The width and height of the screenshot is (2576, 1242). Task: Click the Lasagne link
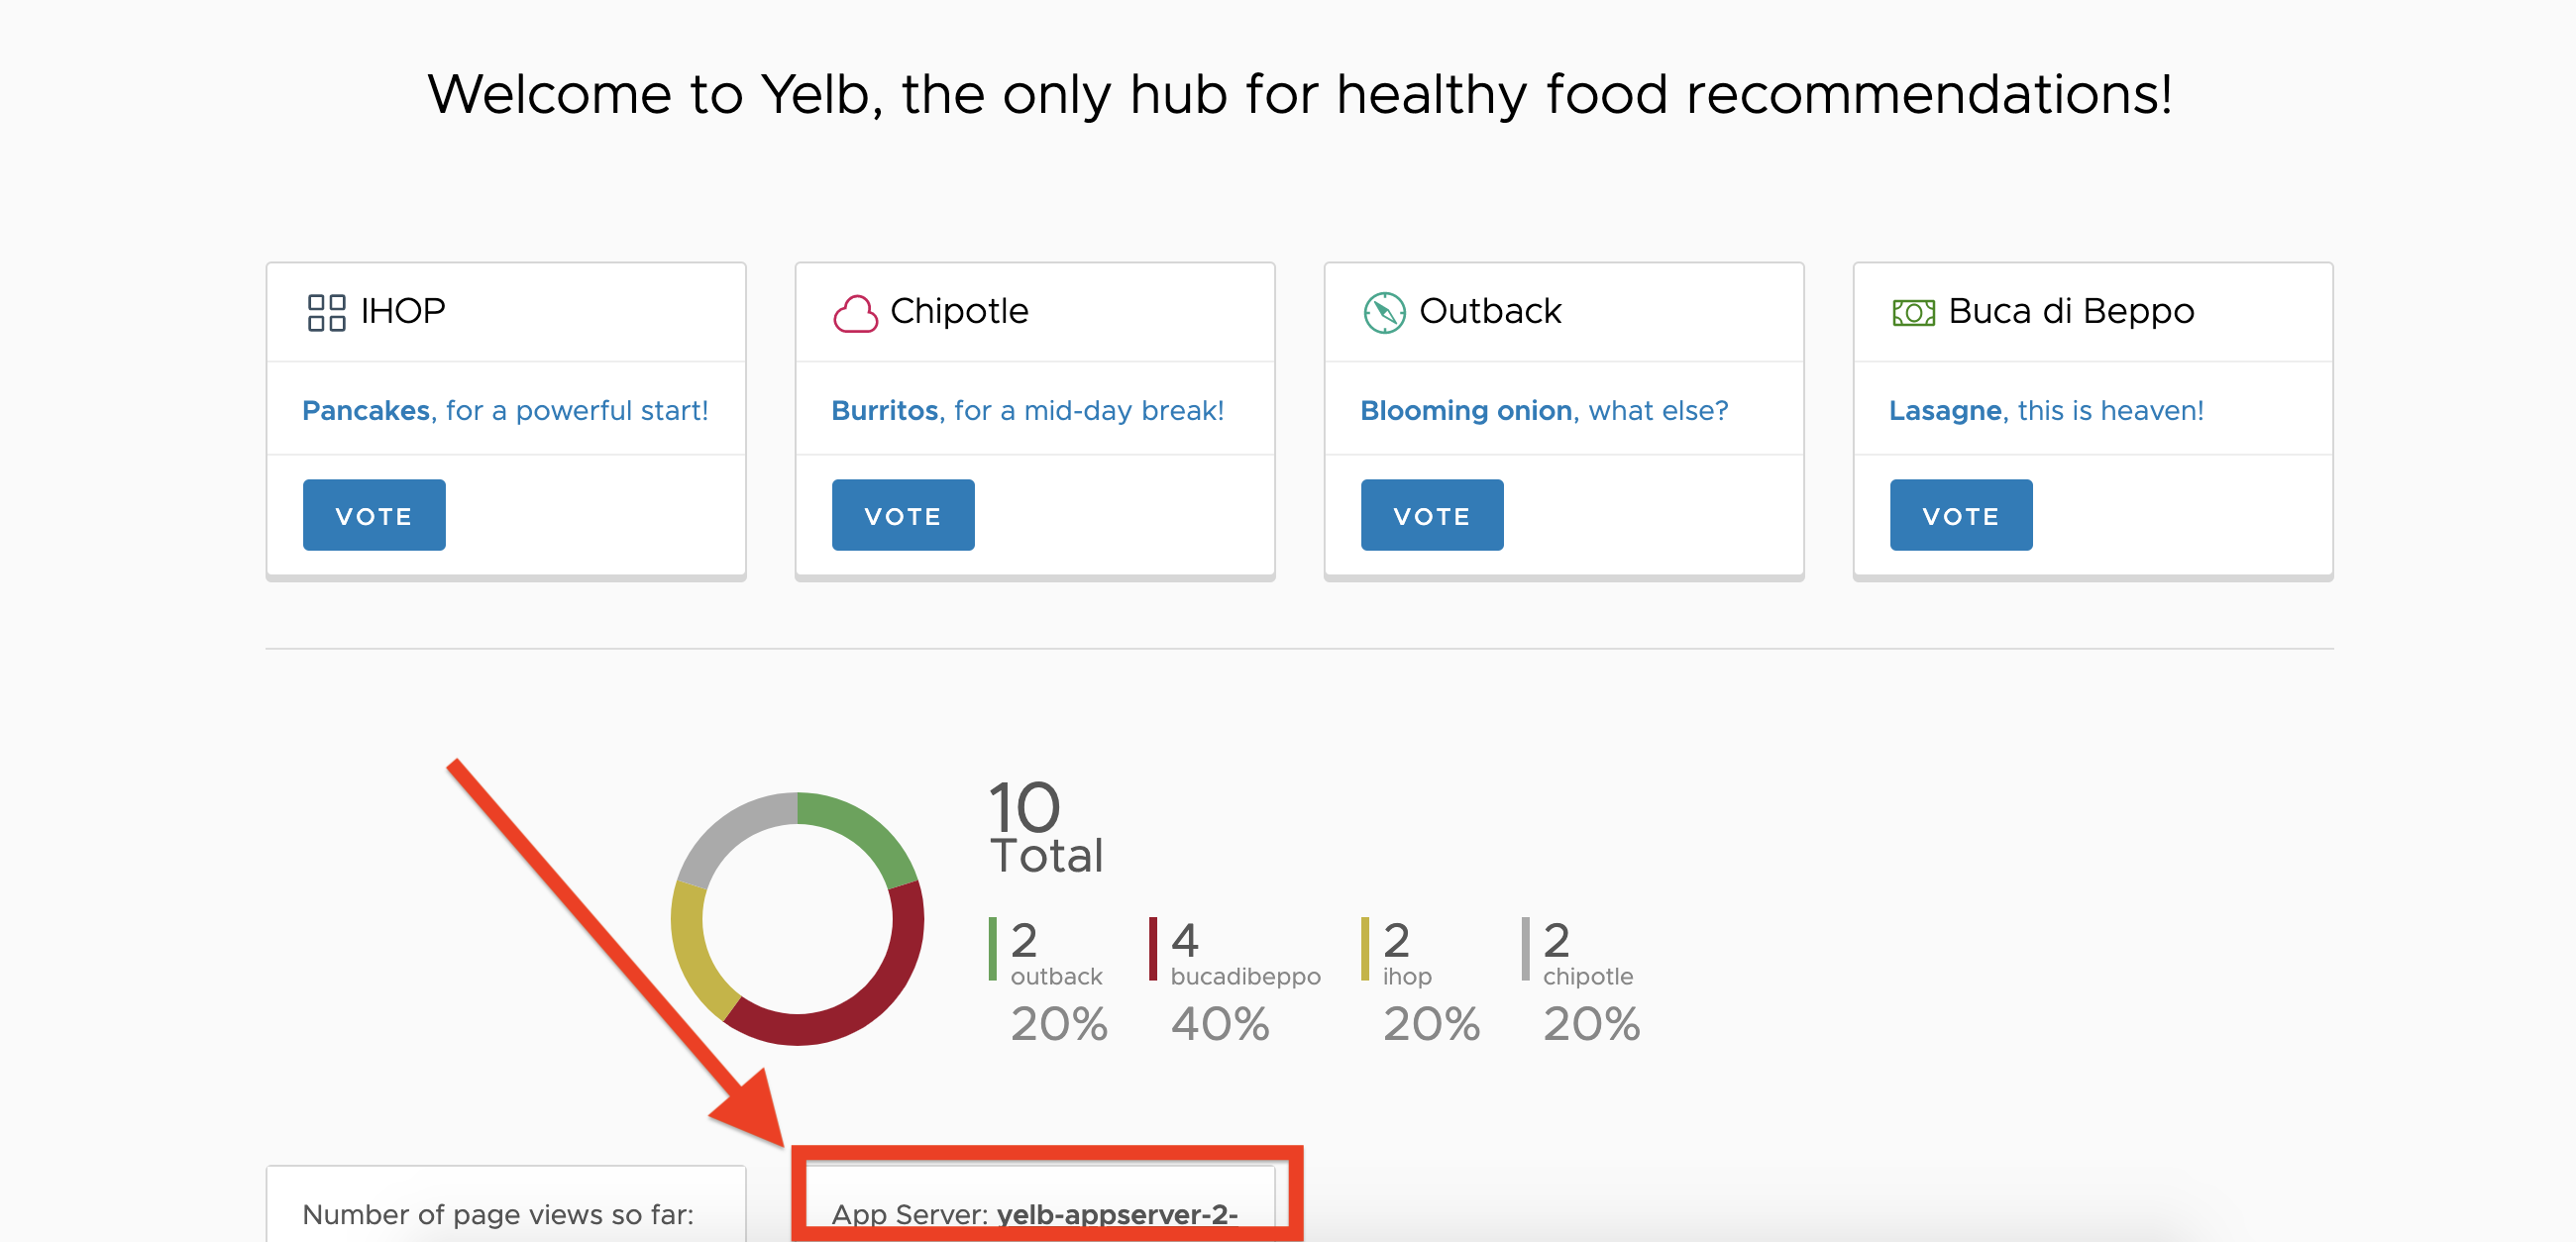click(1943, 410)
